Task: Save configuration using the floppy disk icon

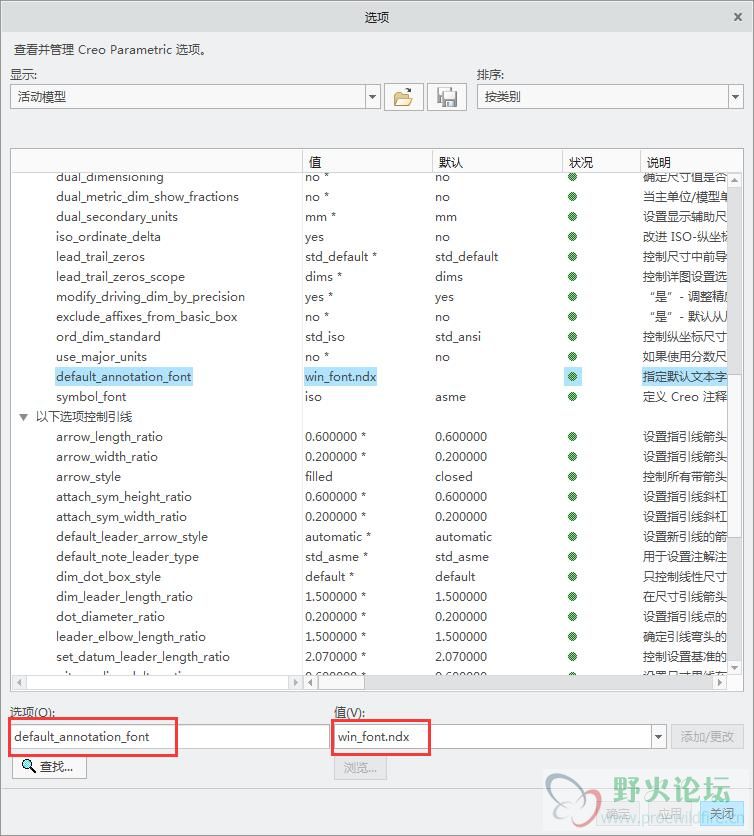Action: pos(447,97)
